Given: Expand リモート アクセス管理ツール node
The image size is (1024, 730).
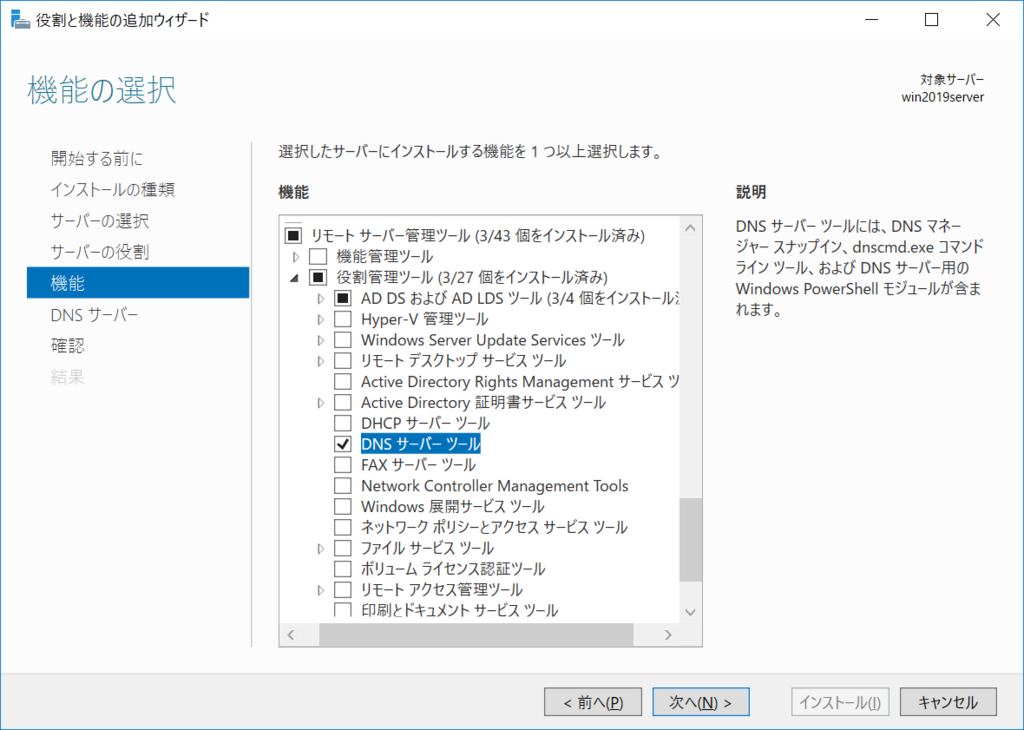Looking at the screenshot, I should [x=321, y=590].
